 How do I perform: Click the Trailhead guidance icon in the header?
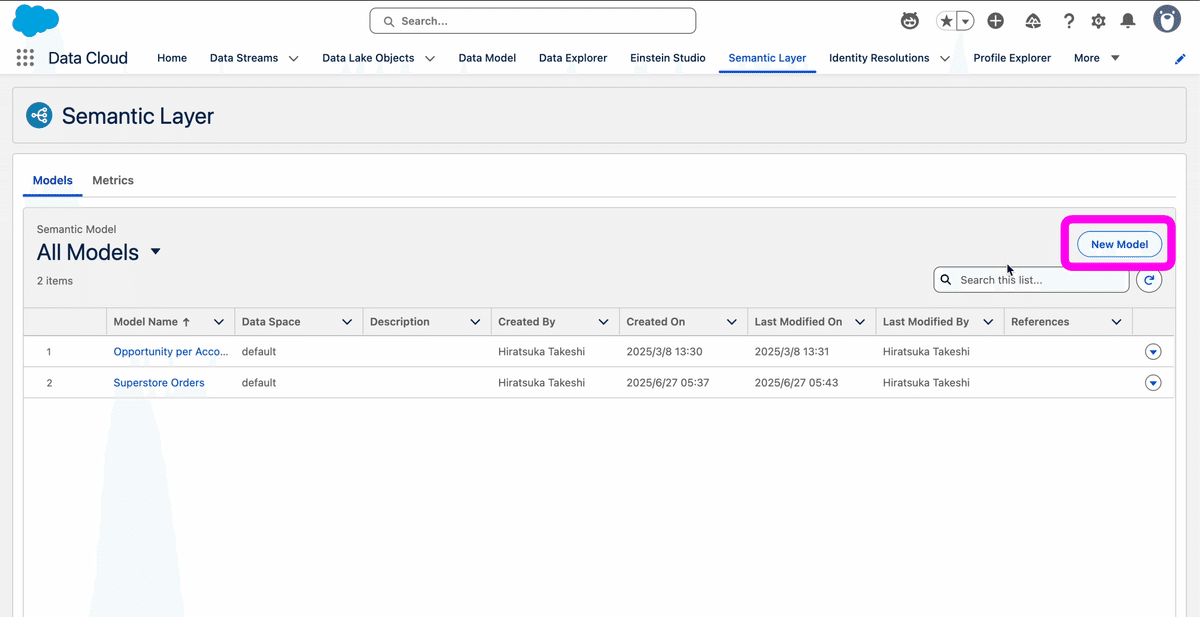coord(1033,20)
